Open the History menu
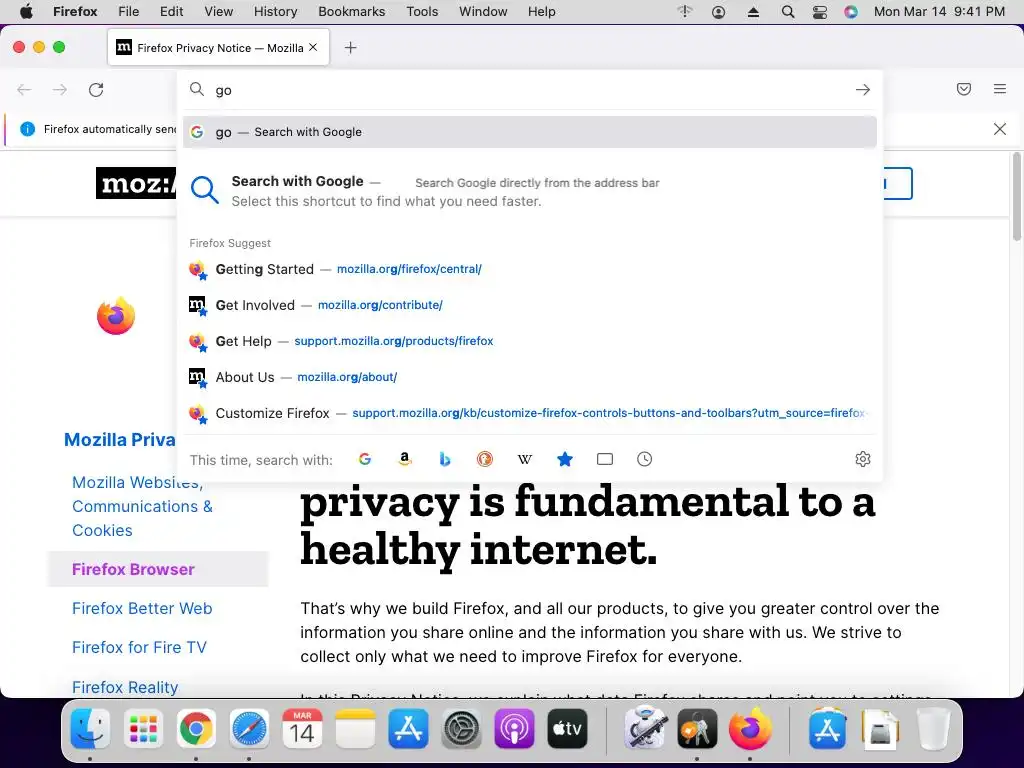This screenshot has height=768, width=1024. coord(276,11)
